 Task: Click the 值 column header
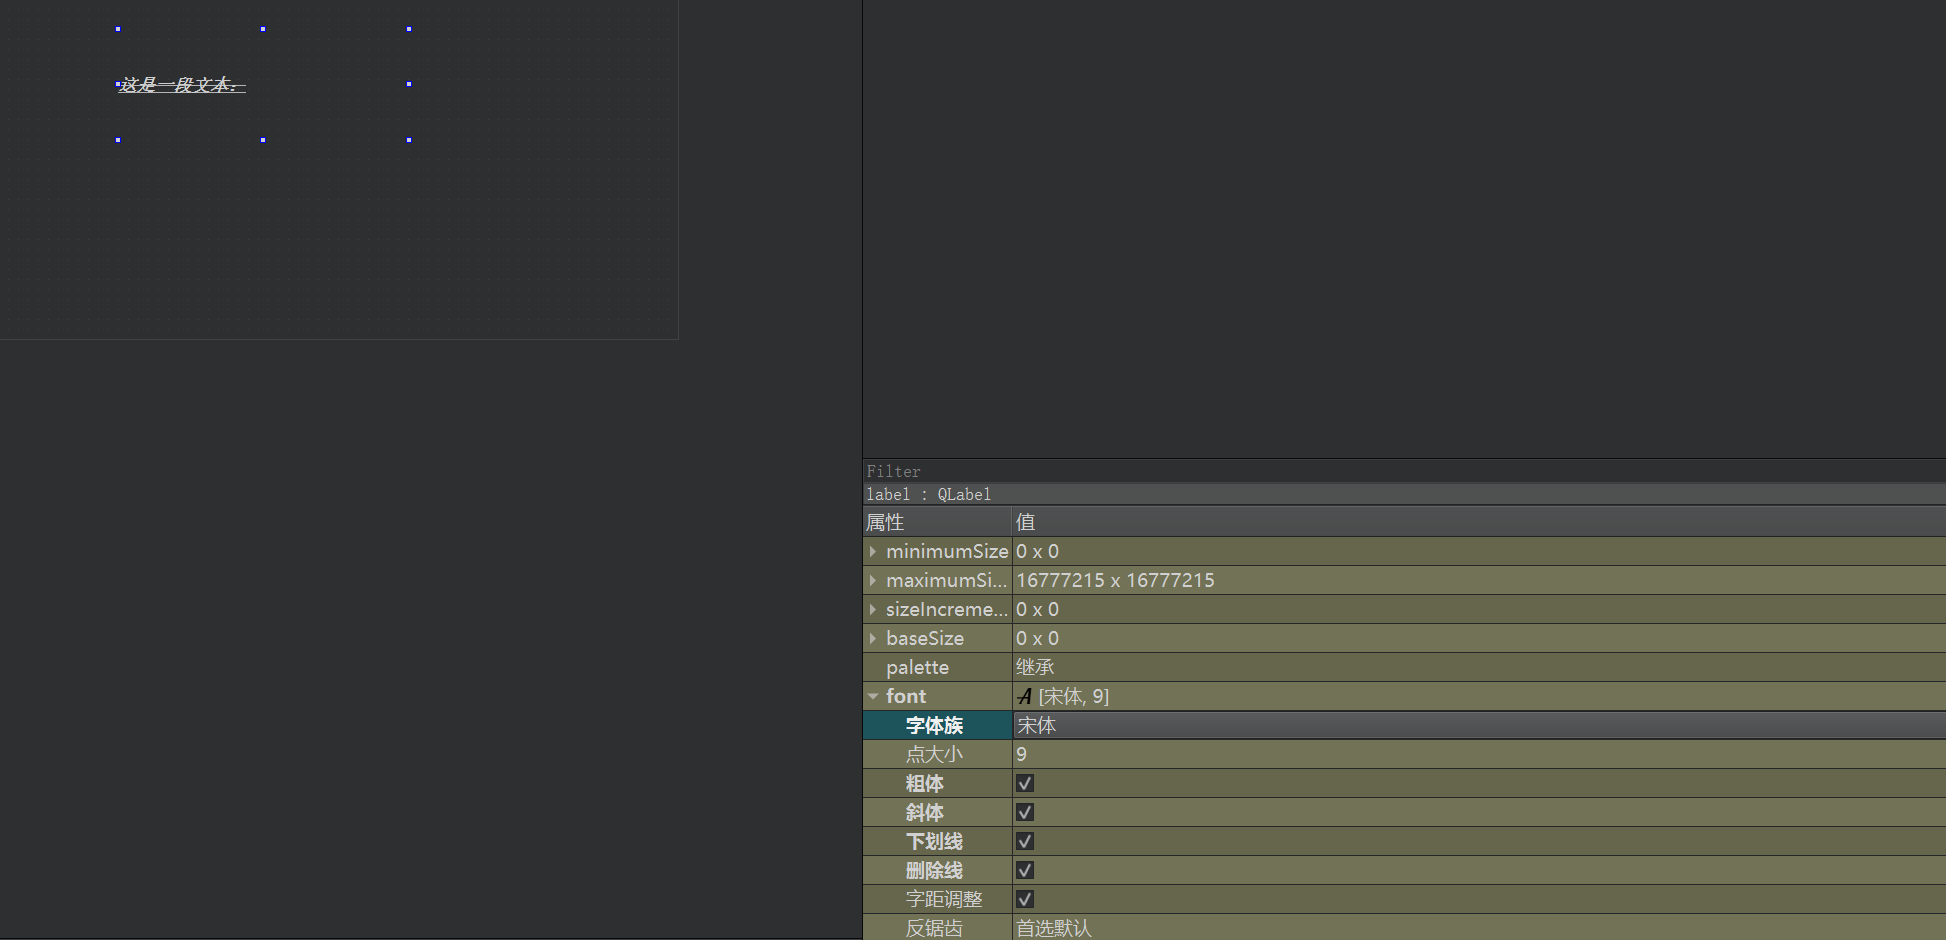1479,522
